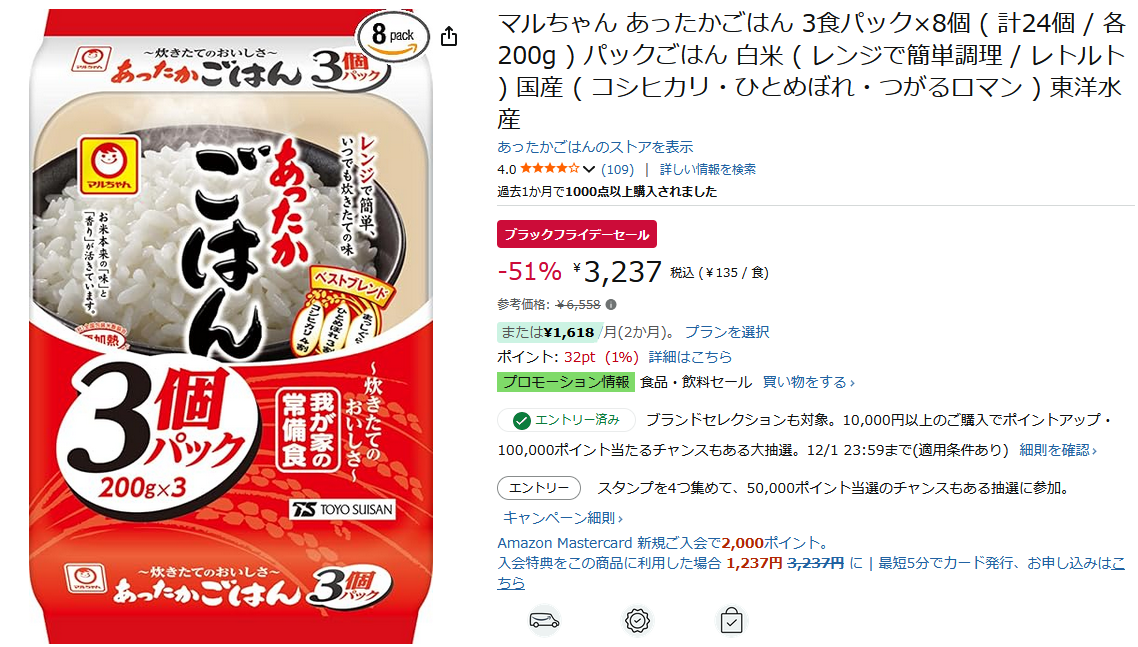Click the quality badge icon
This screenshot has width=1138, height=647.
(x=637, y=621)
